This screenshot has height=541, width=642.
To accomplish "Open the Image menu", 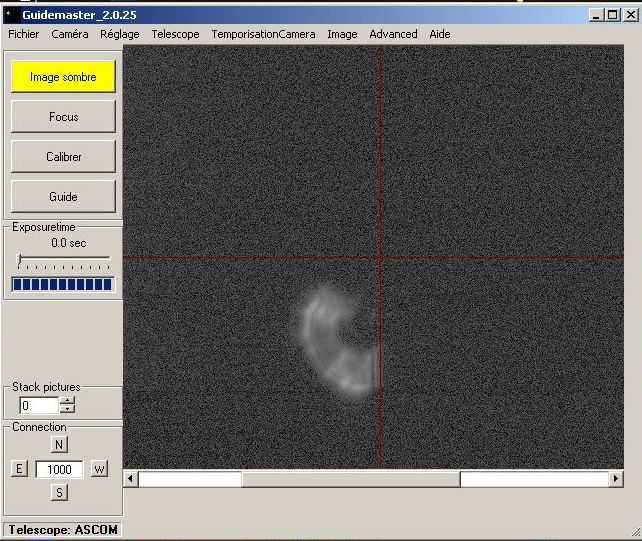I will tap(342, 34).
